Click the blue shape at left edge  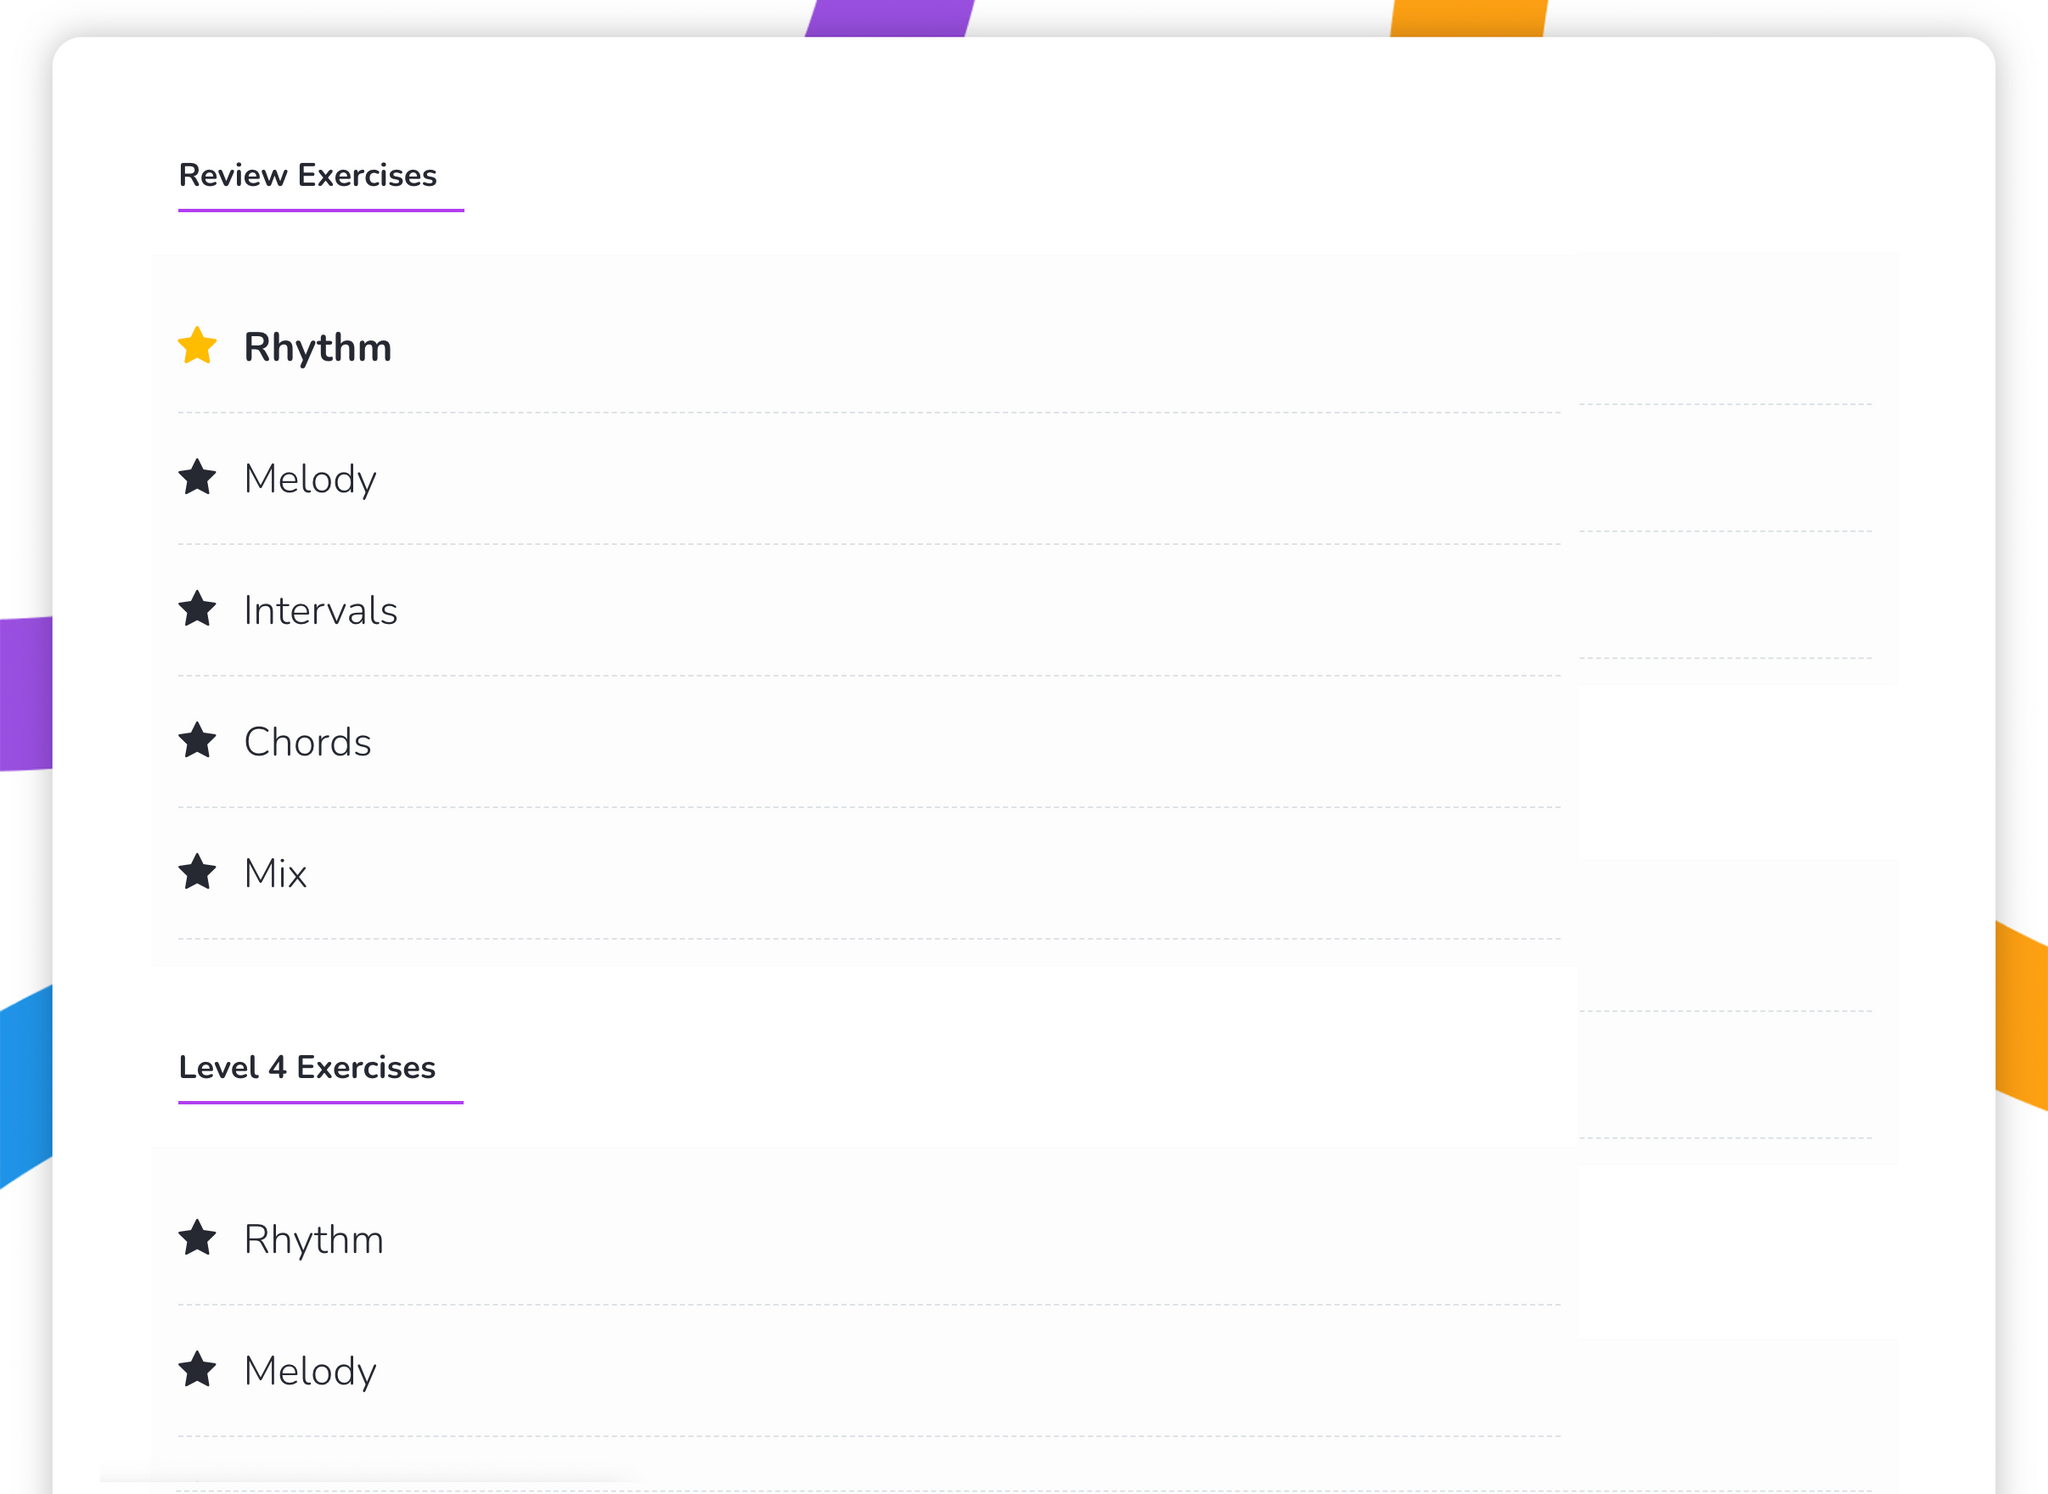pyautogui.click(x=26, y=1087)
